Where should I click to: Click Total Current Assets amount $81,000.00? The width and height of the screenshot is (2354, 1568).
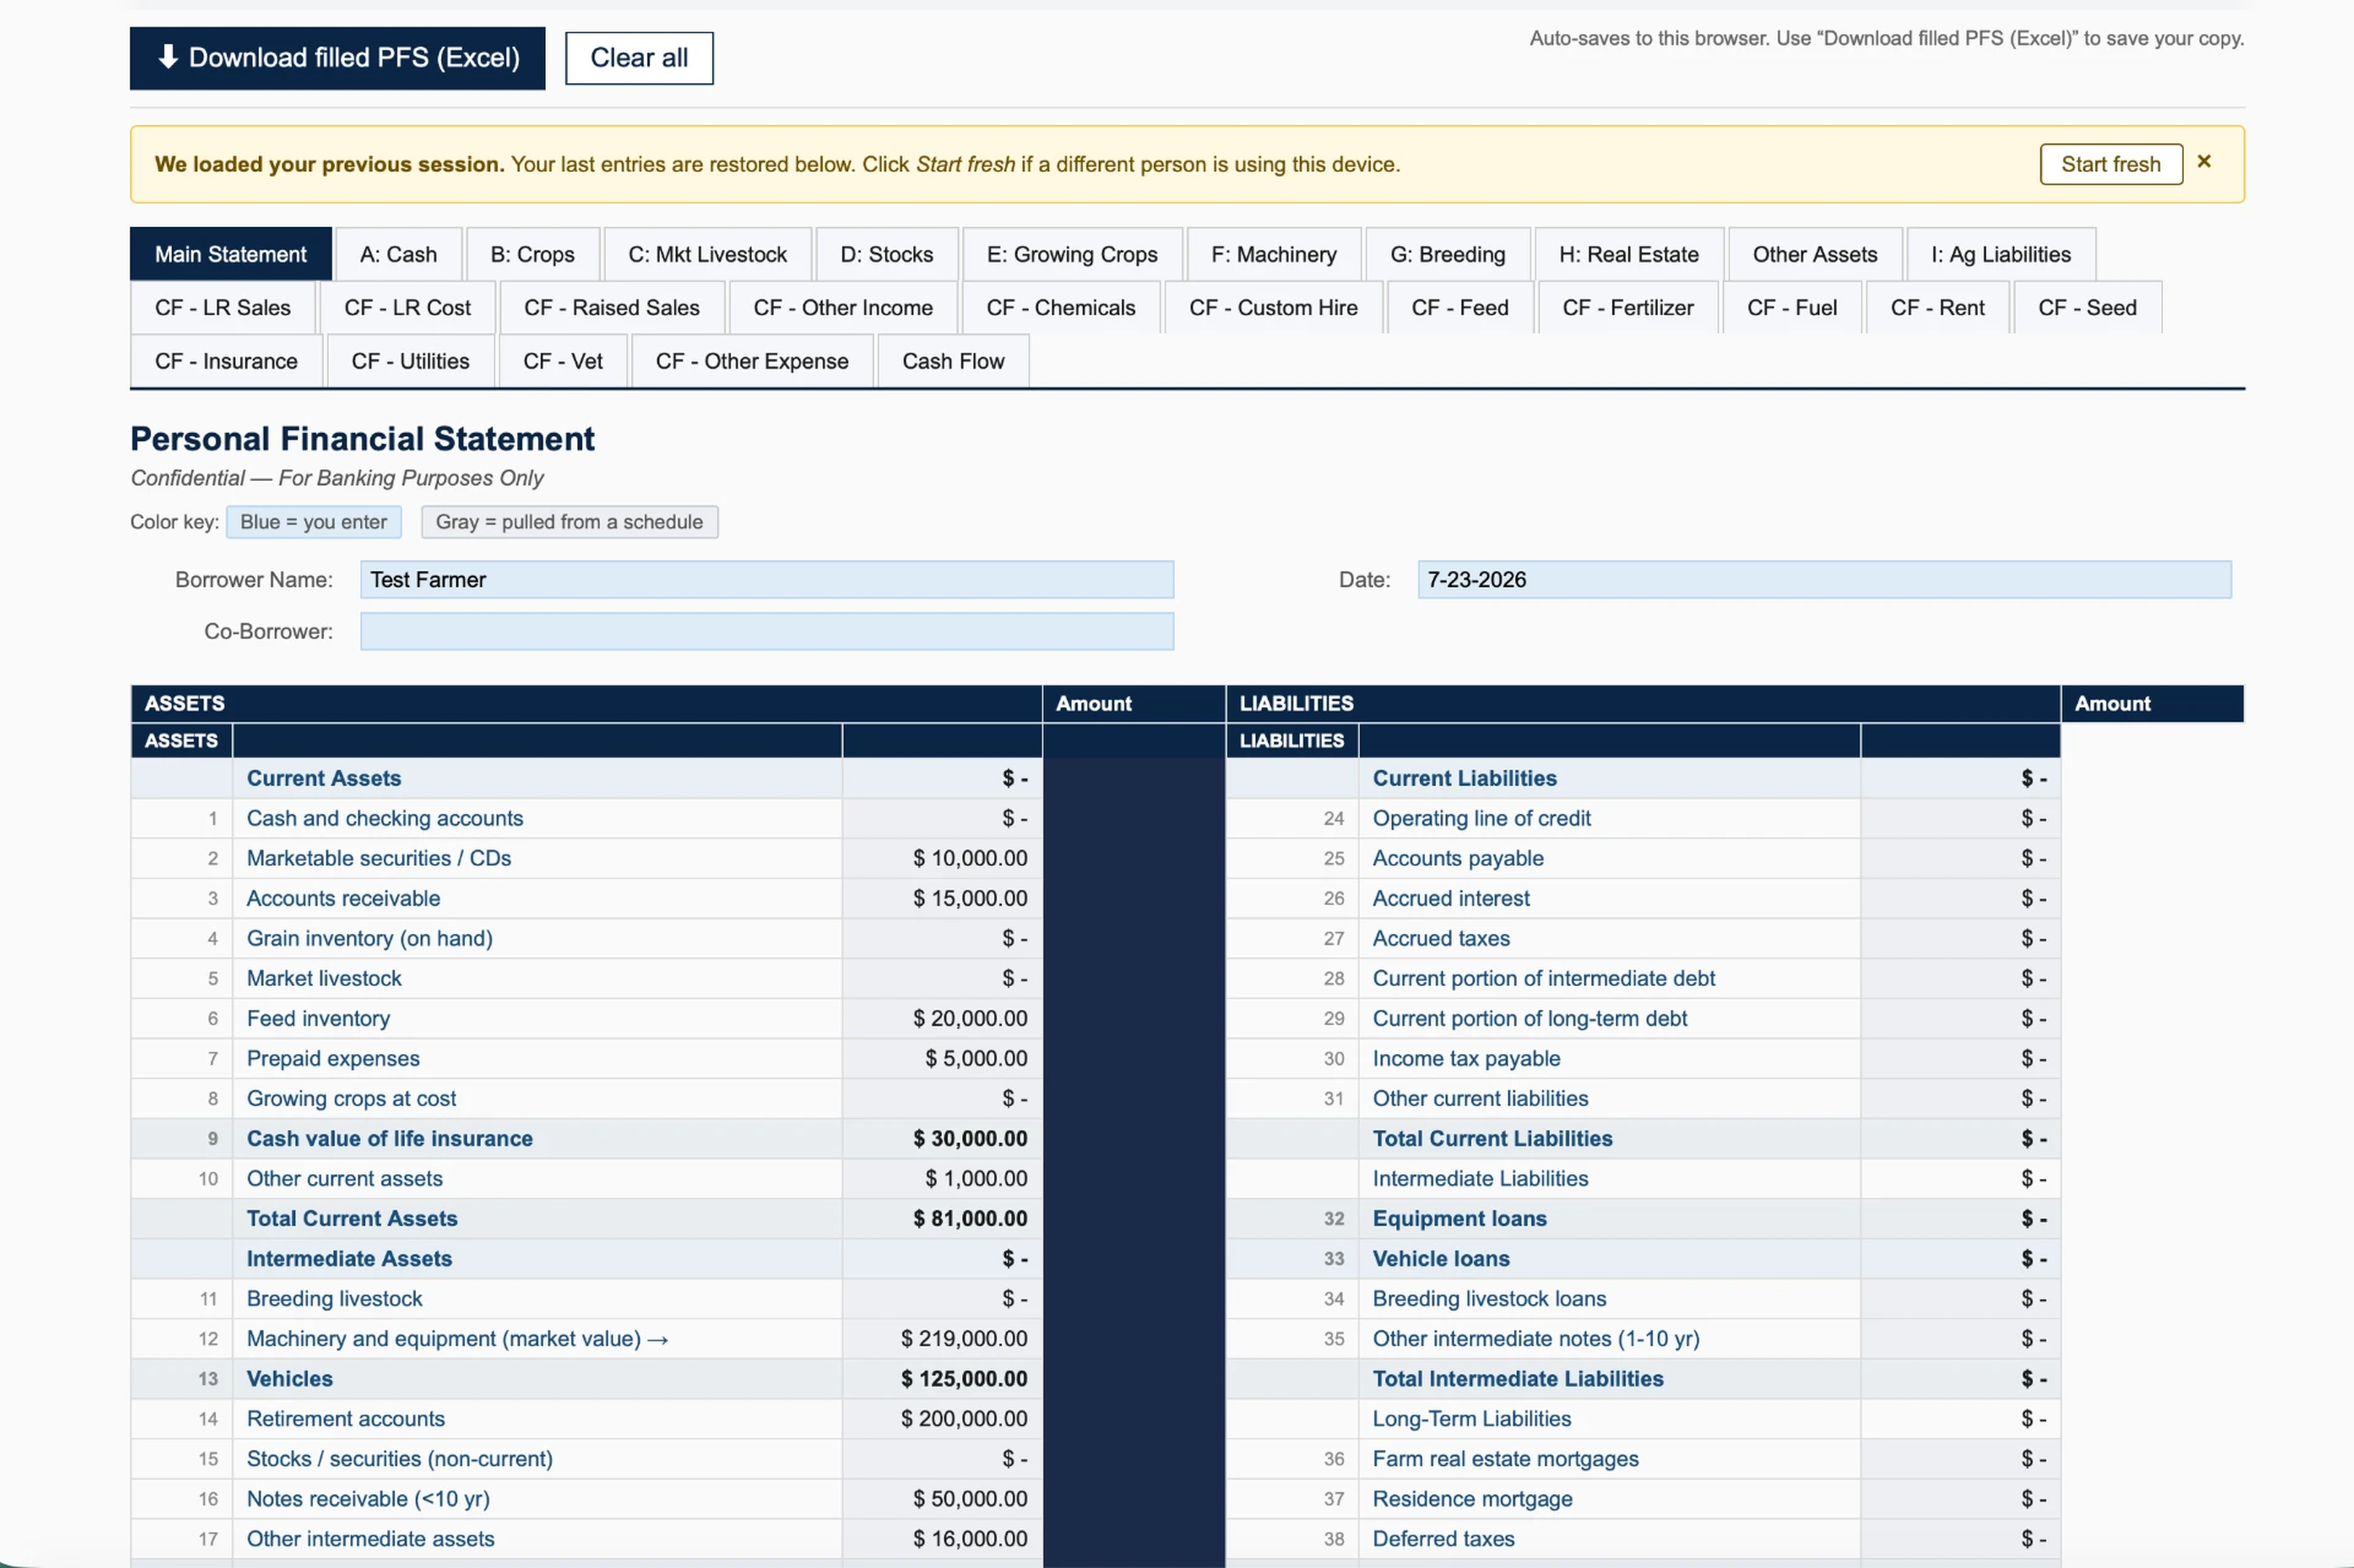coord(942,1219)
